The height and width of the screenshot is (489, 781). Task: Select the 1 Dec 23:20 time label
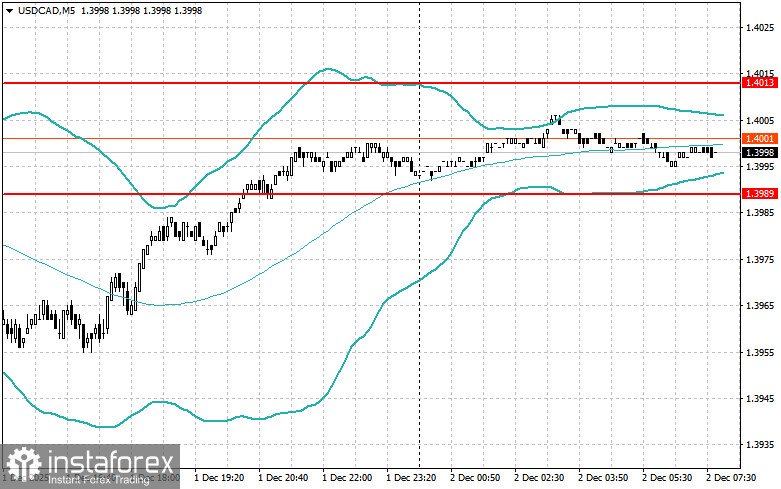tap(411, 478)
